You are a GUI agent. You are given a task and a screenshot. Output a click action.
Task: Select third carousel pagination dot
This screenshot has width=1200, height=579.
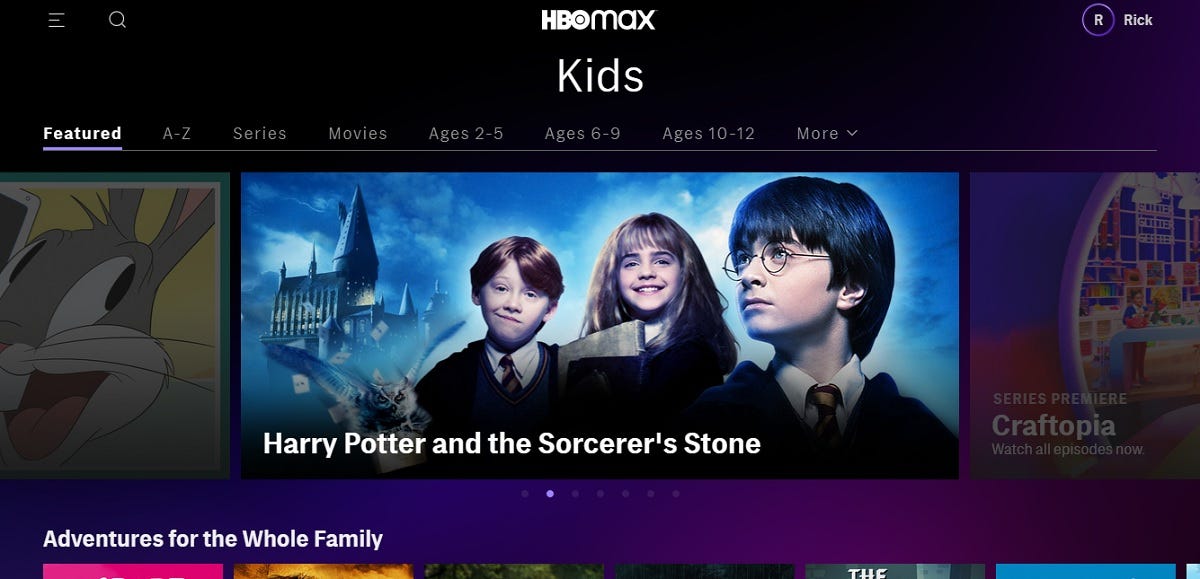coord(575,493)
